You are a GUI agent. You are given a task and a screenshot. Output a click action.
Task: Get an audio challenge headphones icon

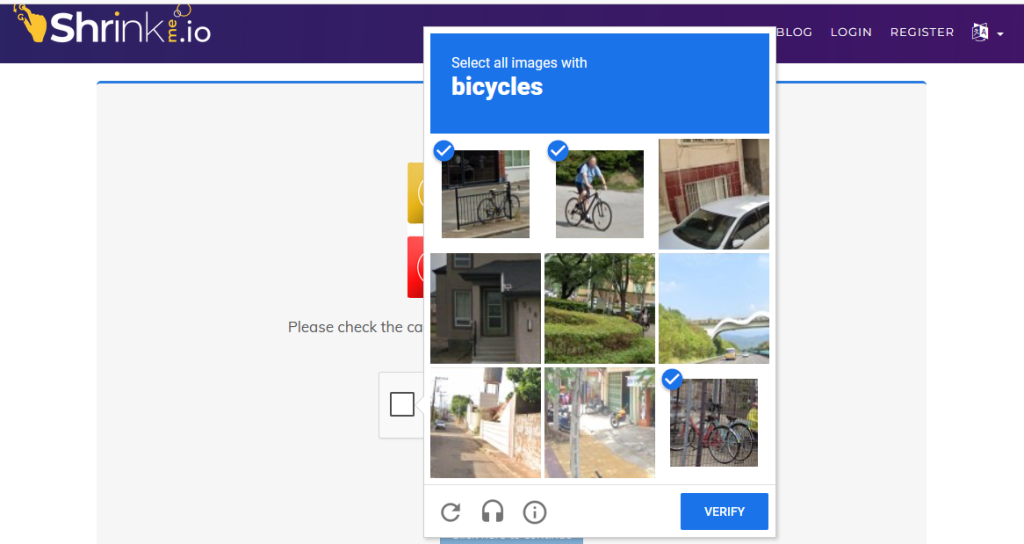(492, 511)
